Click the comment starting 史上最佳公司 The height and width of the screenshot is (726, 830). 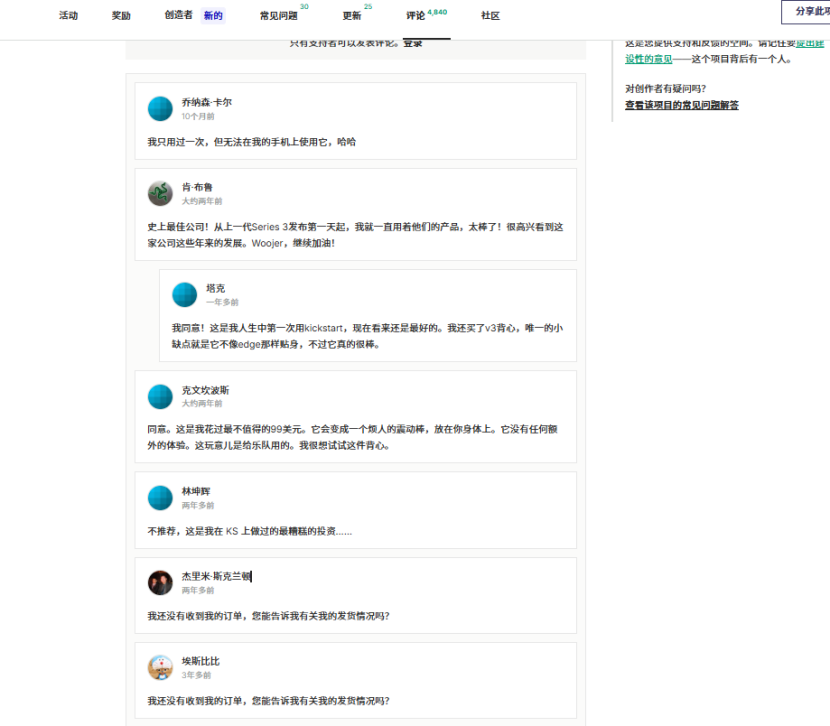click(x=356, y=235)
